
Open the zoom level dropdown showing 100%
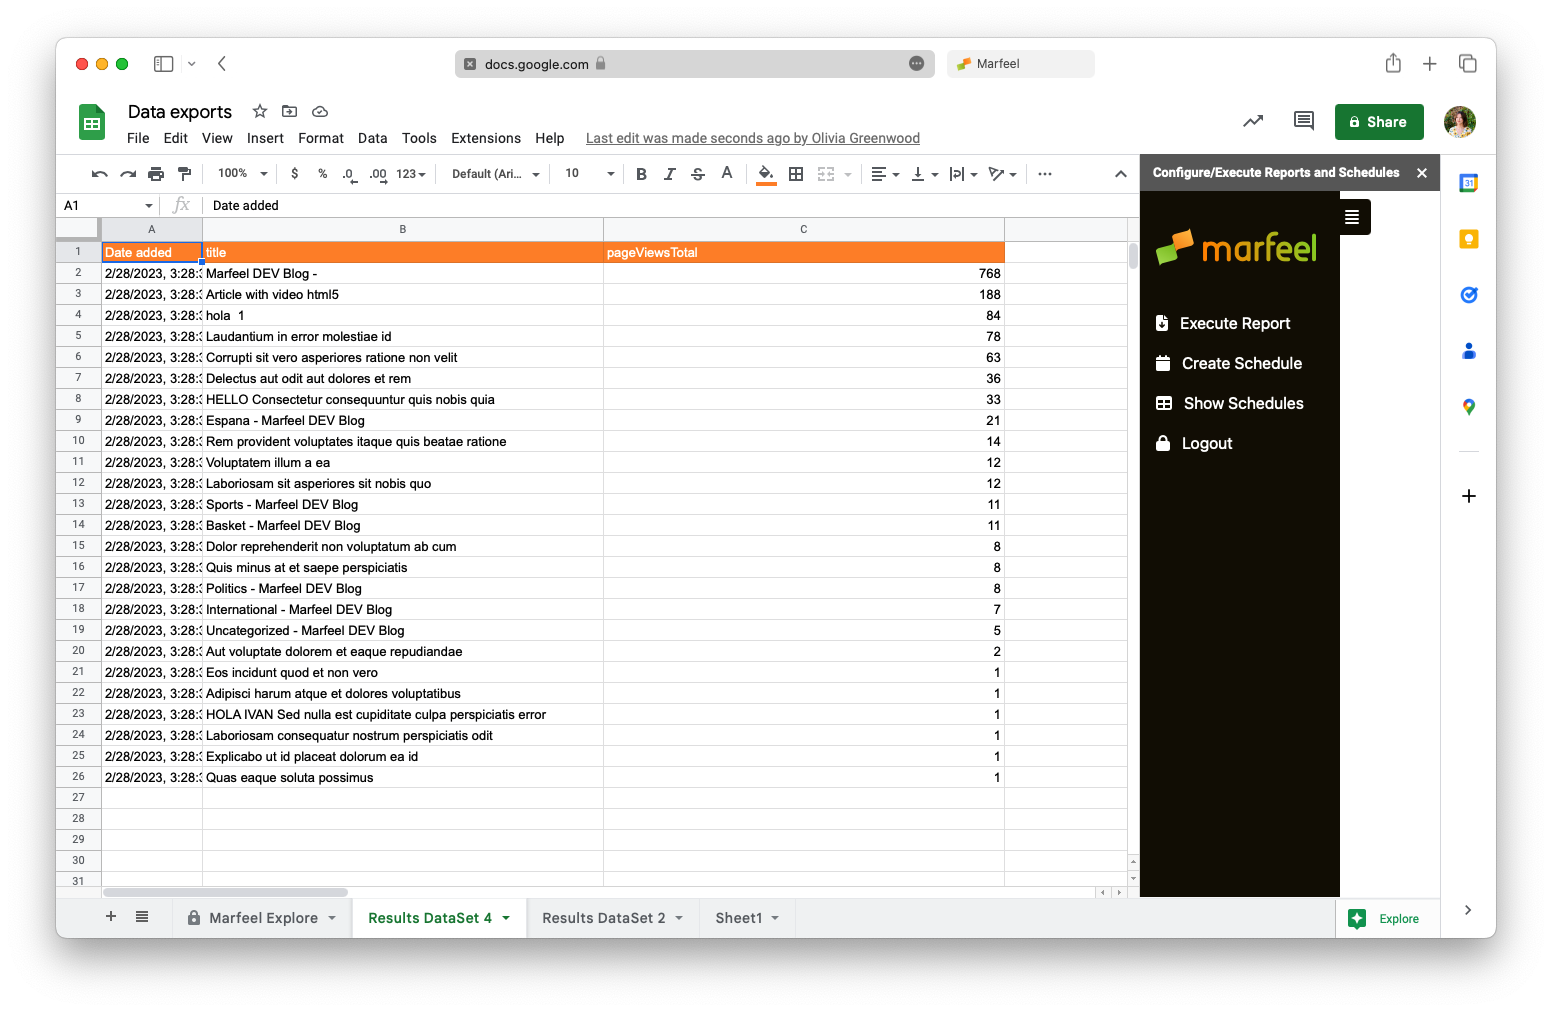(240, 173)
